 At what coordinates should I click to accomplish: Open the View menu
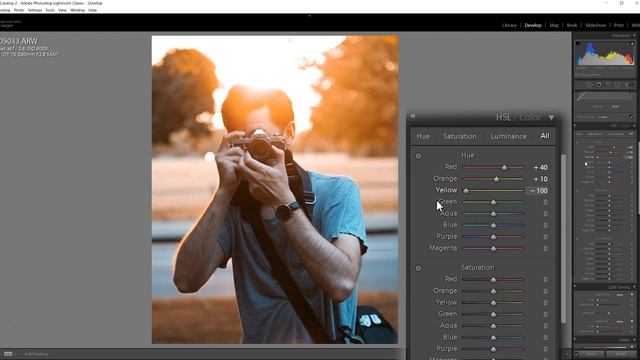coord(62,10)
